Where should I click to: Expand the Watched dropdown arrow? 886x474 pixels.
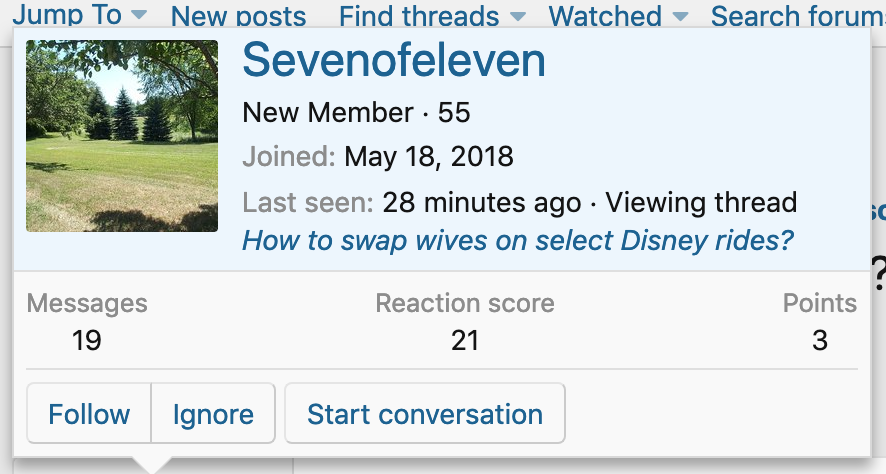click(680, 16)
